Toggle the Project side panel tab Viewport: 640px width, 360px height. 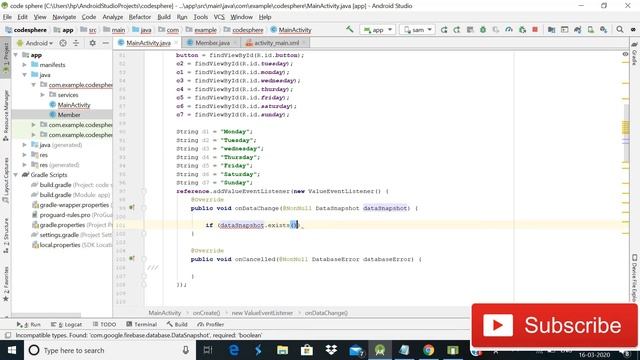pos(6,57)
